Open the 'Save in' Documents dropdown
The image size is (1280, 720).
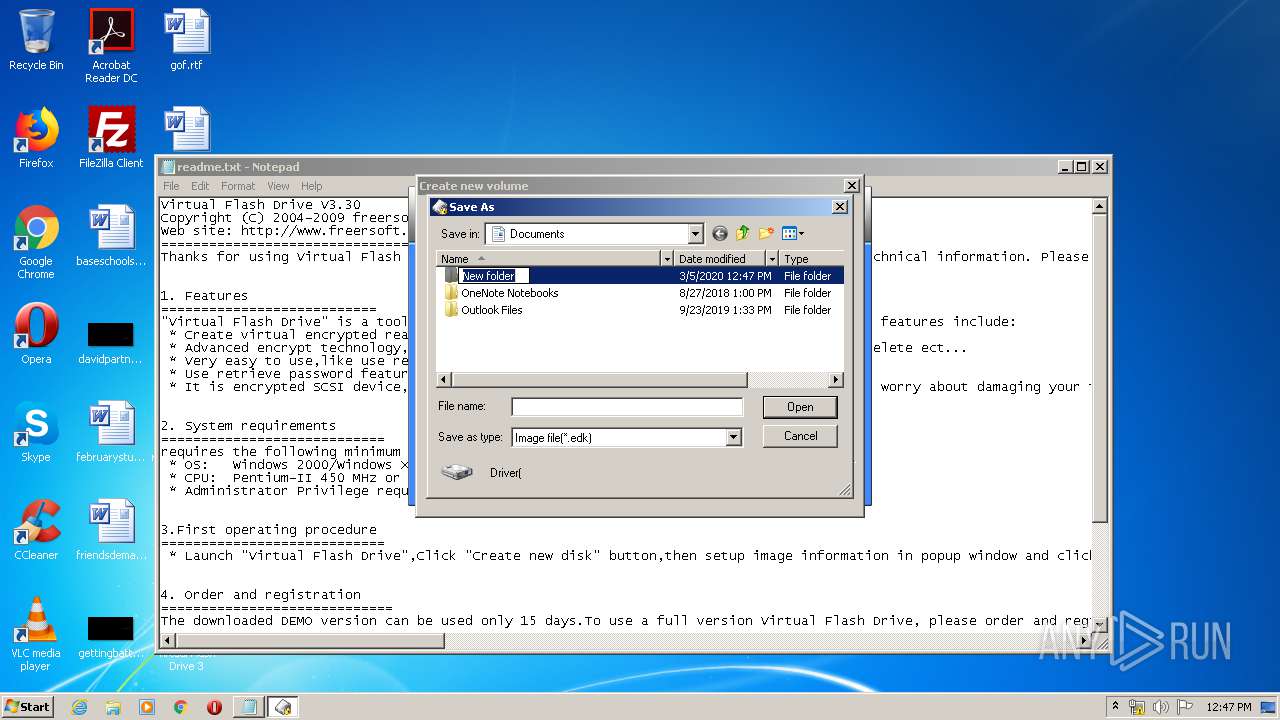pos(696,234)
